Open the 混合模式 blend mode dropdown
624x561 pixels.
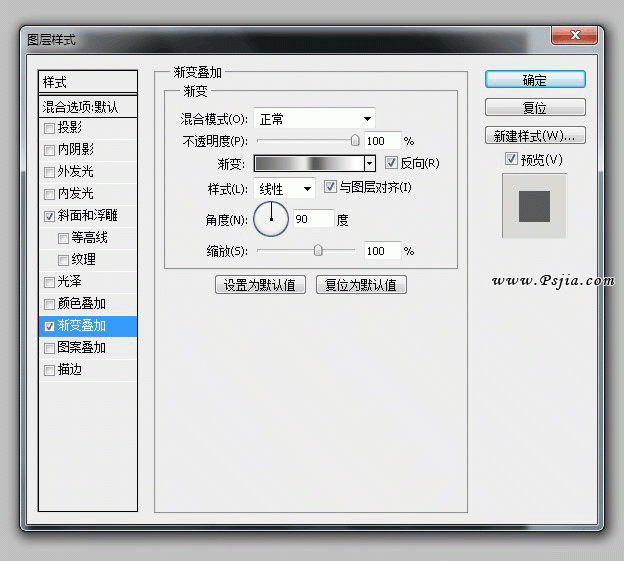pyautogui.click(x=314, y=119)
